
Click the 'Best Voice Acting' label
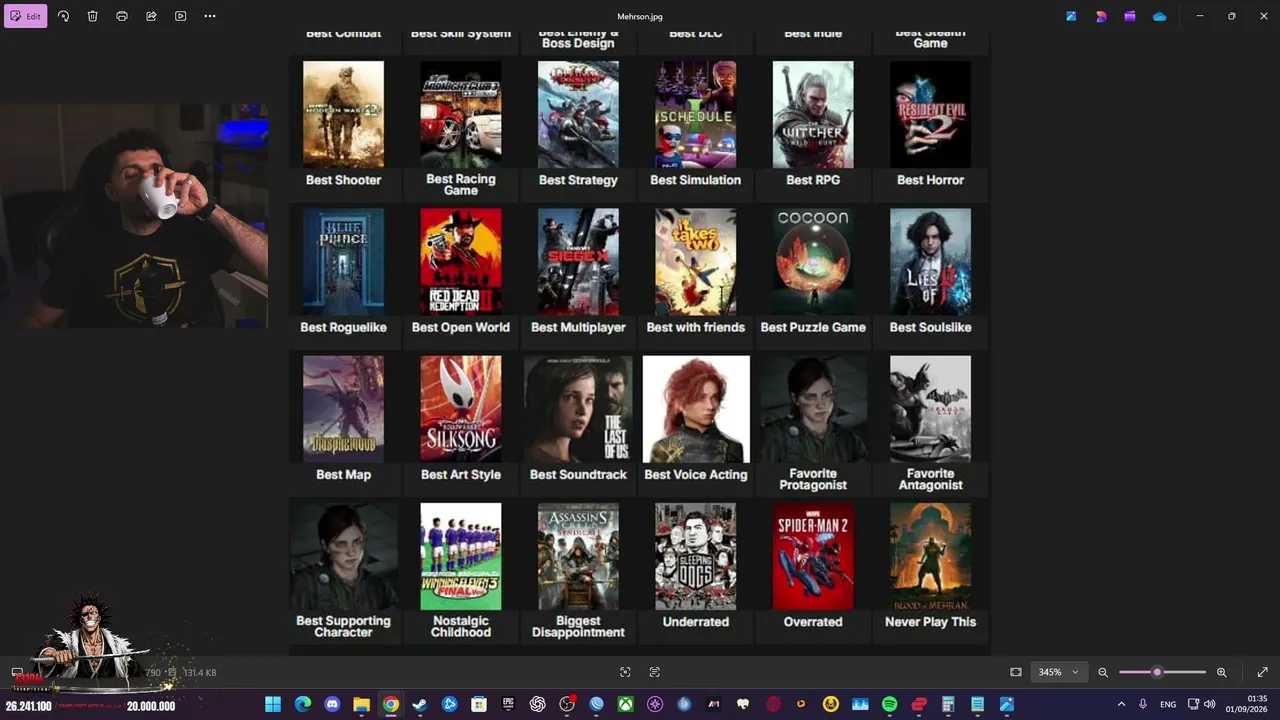tap(696, 475)
